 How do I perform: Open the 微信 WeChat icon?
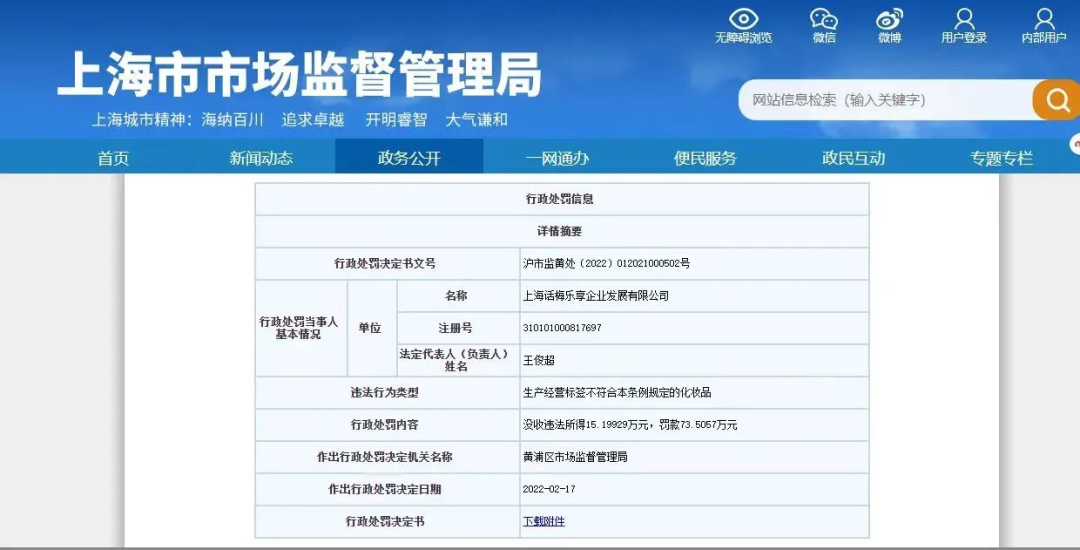click(x=823, y=20)
